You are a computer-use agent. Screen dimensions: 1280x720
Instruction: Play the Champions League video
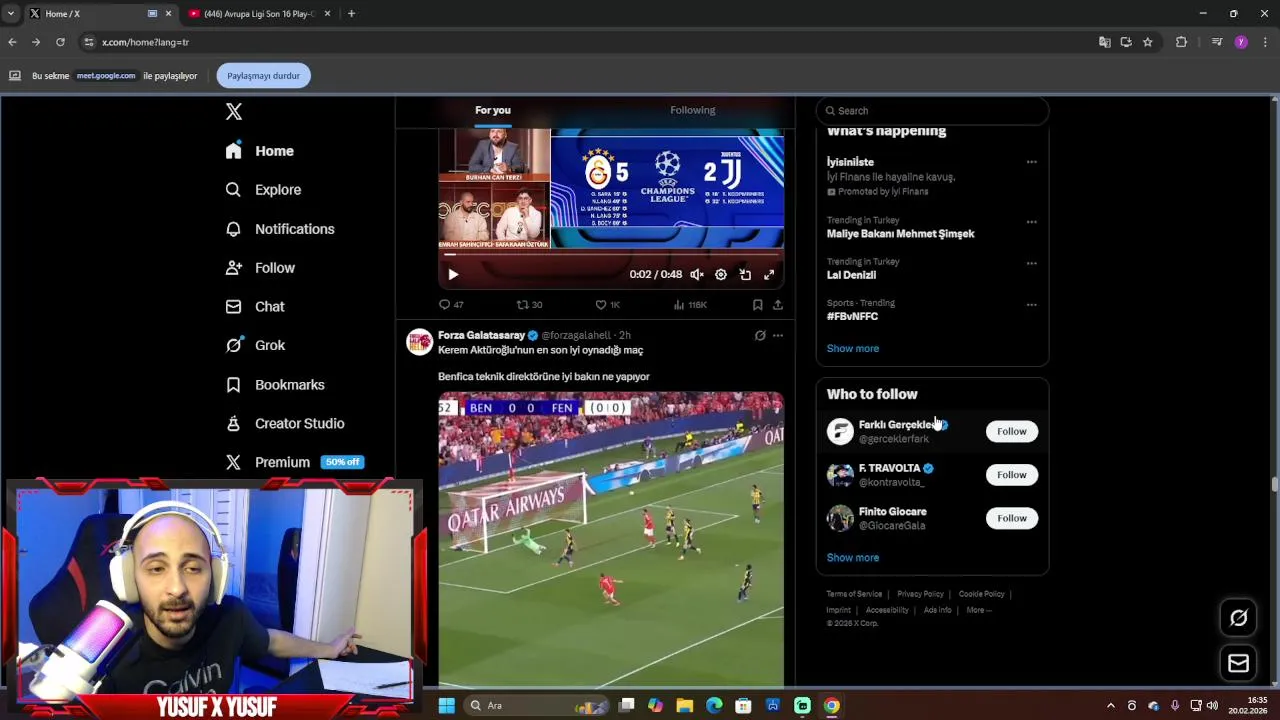coord(453,274)
